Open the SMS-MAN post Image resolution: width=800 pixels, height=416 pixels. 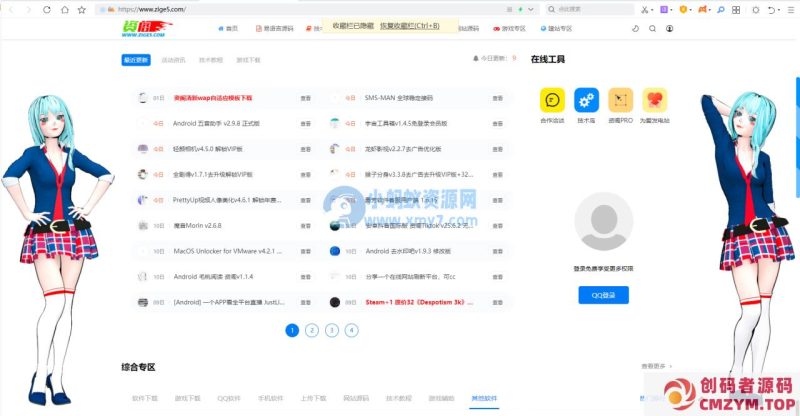398,98
